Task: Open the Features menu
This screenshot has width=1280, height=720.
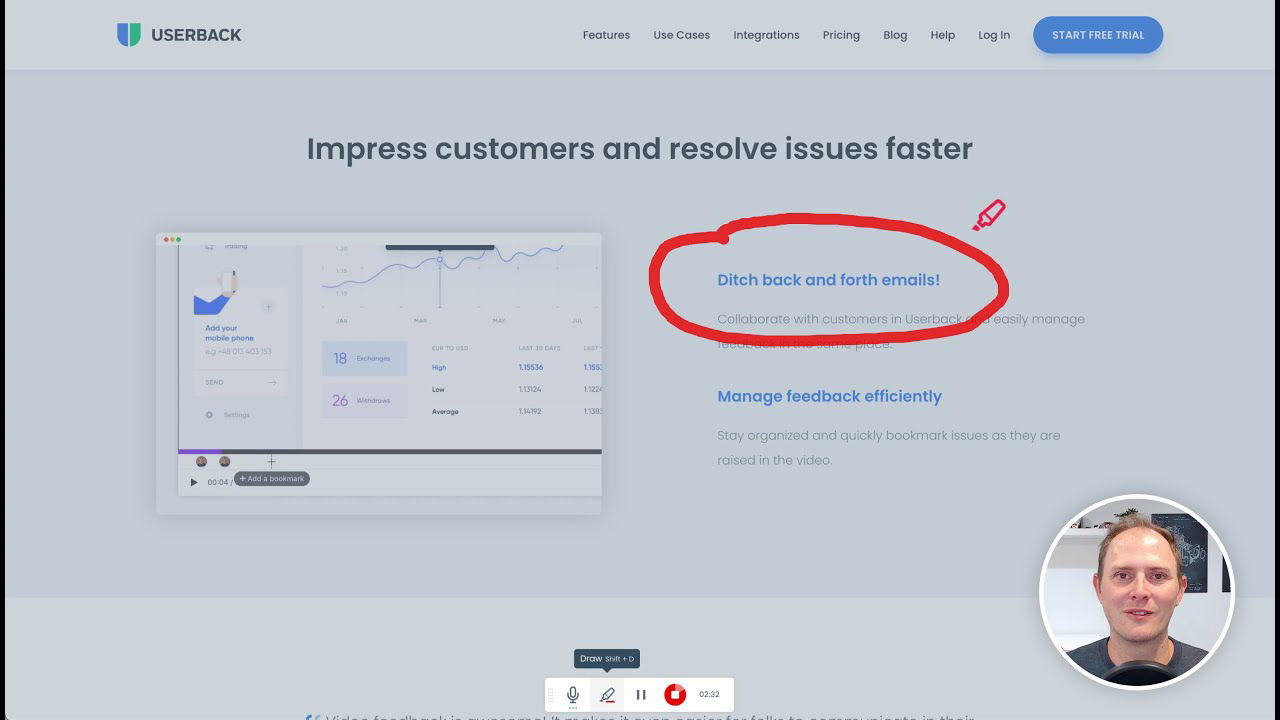Action: tap(606, 35)
